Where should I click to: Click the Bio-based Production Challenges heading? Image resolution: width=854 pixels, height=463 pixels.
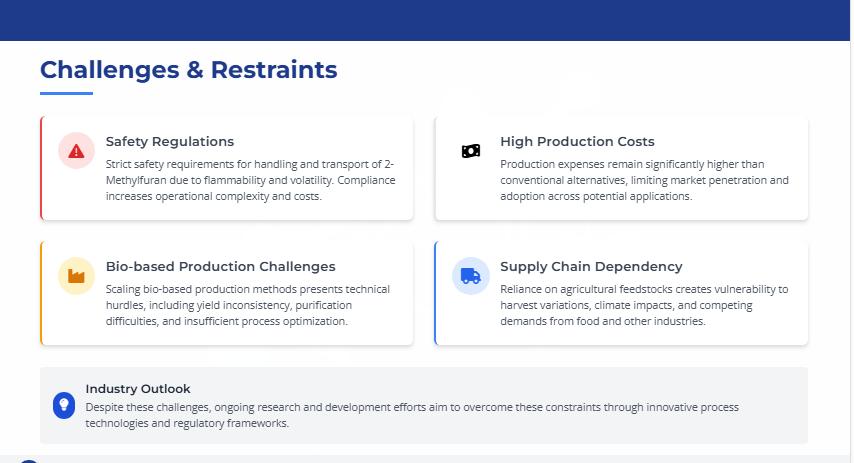point(220,267)
